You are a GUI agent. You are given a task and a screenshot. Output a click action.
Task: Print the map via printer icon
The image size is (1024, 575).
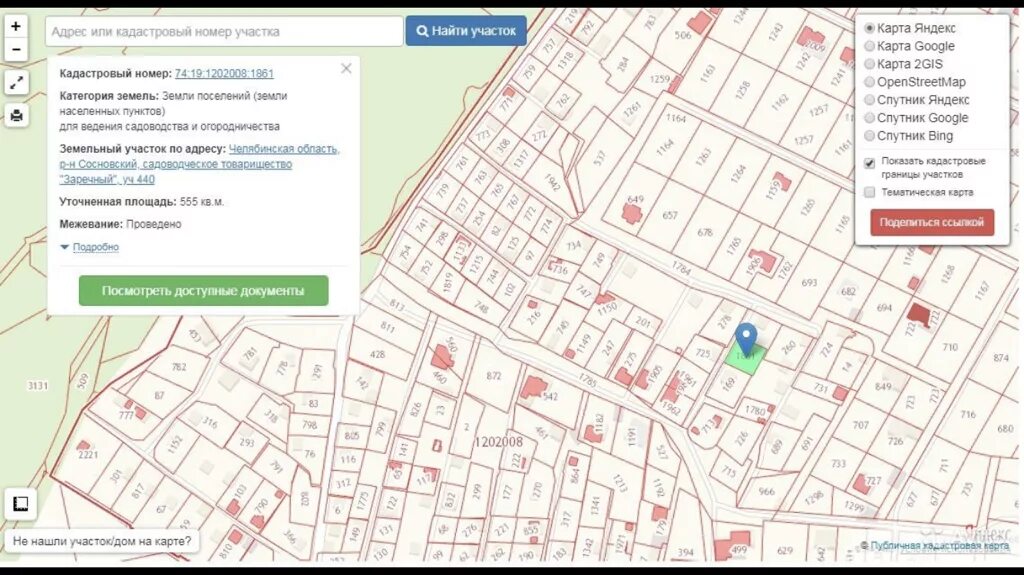[x=16, y=116]
